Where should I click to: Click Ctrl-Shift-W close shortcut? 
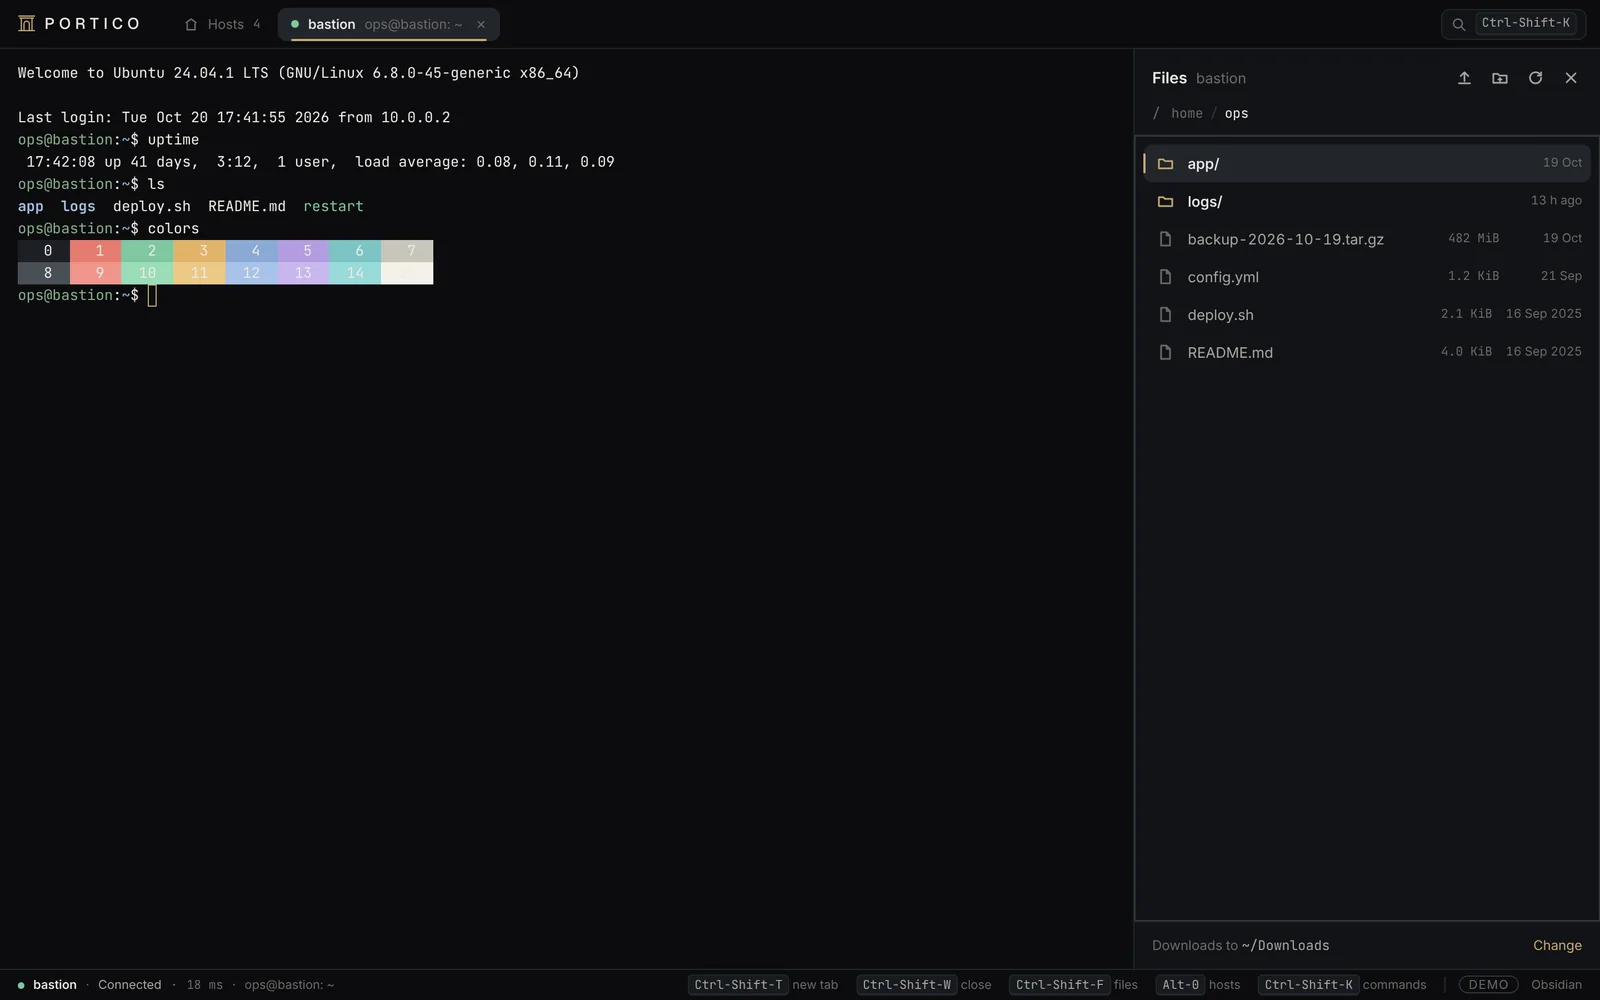pos(925,985)
